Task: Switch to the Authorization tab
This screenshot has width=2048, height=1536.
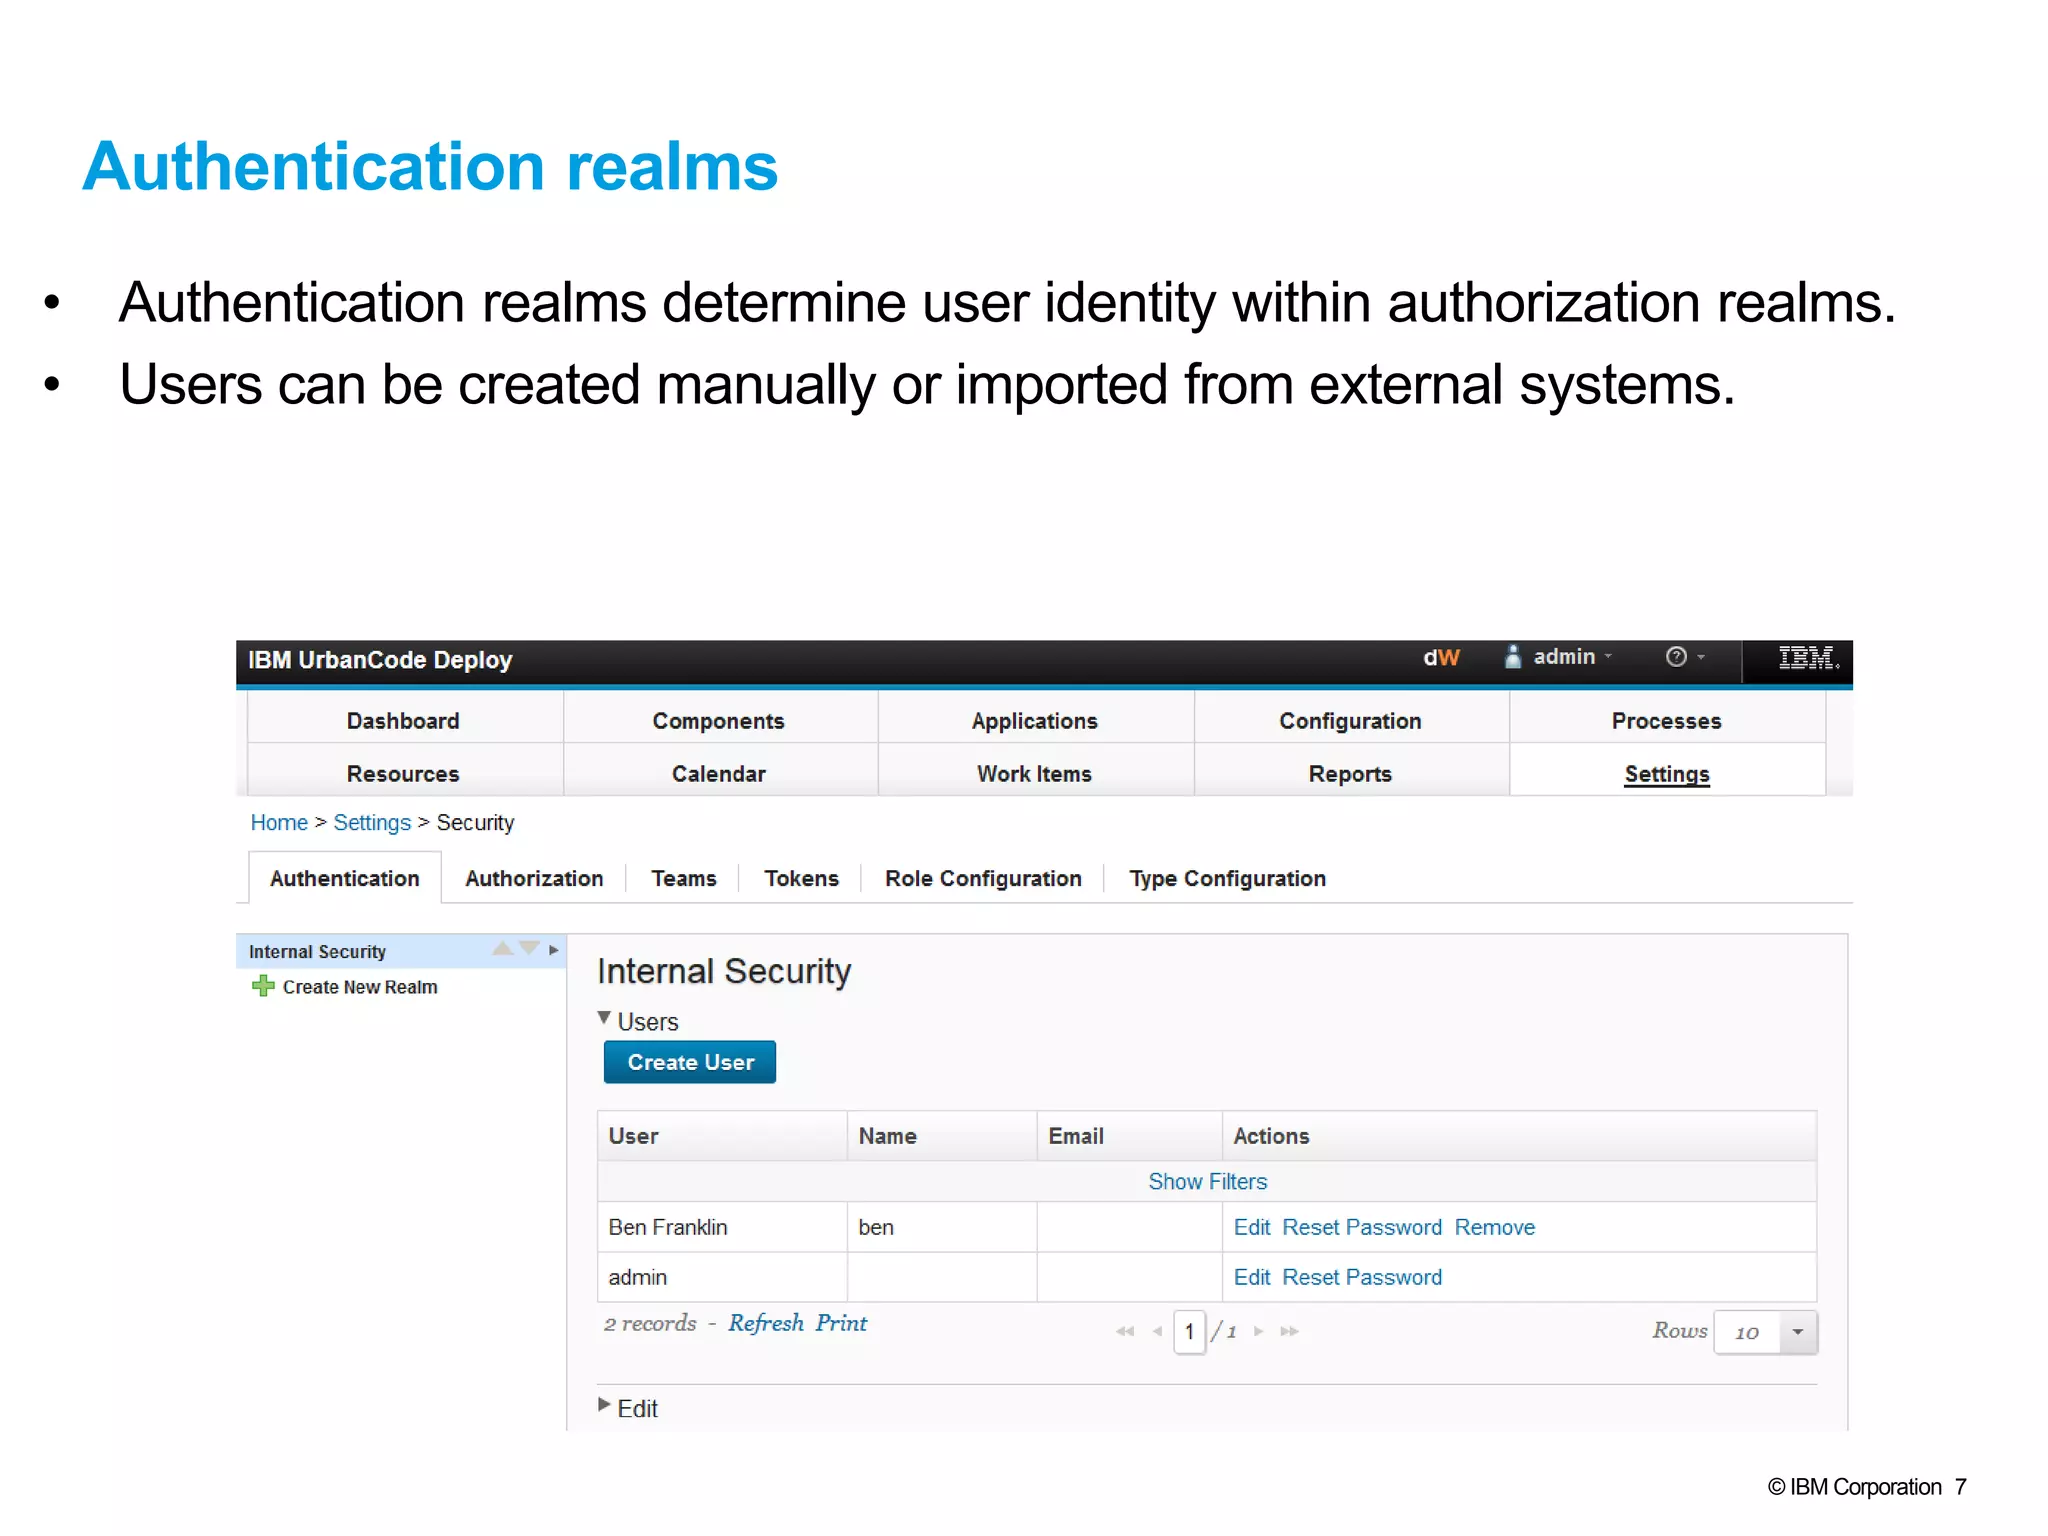Action: (x=534, y=878)
